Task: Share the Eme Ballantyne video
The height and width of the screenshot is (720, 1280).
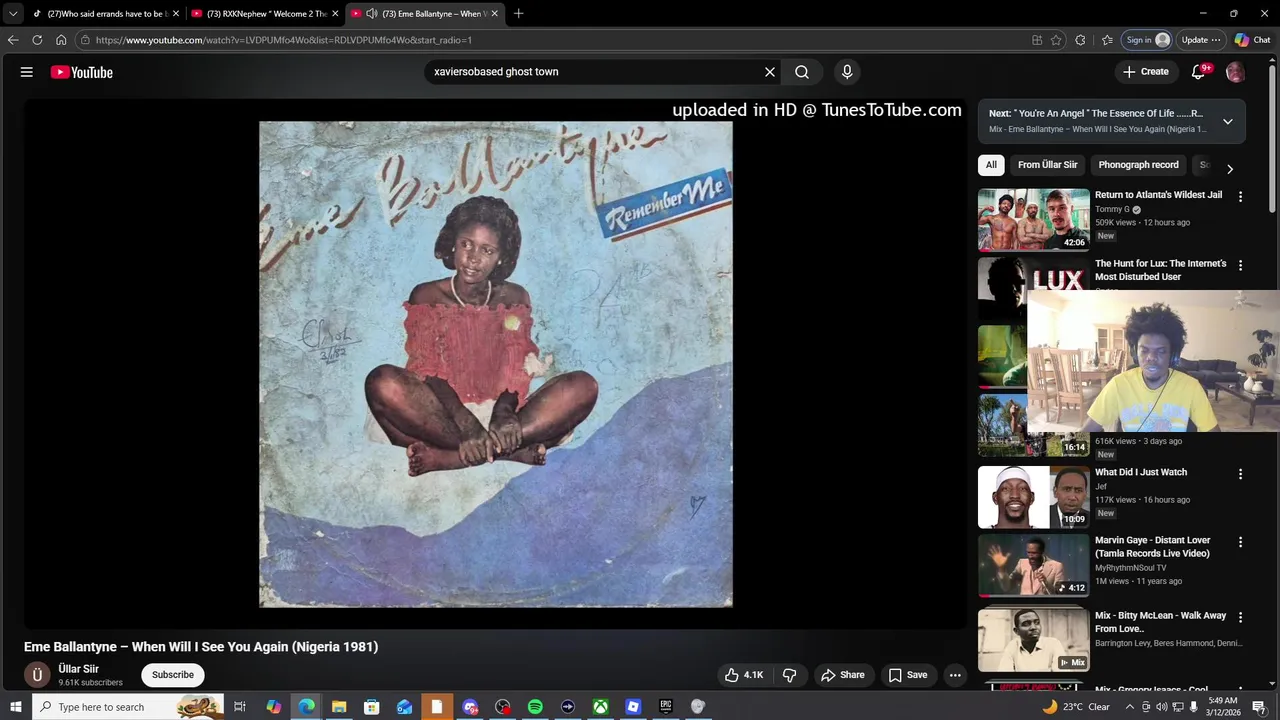Action: (843, 675)
